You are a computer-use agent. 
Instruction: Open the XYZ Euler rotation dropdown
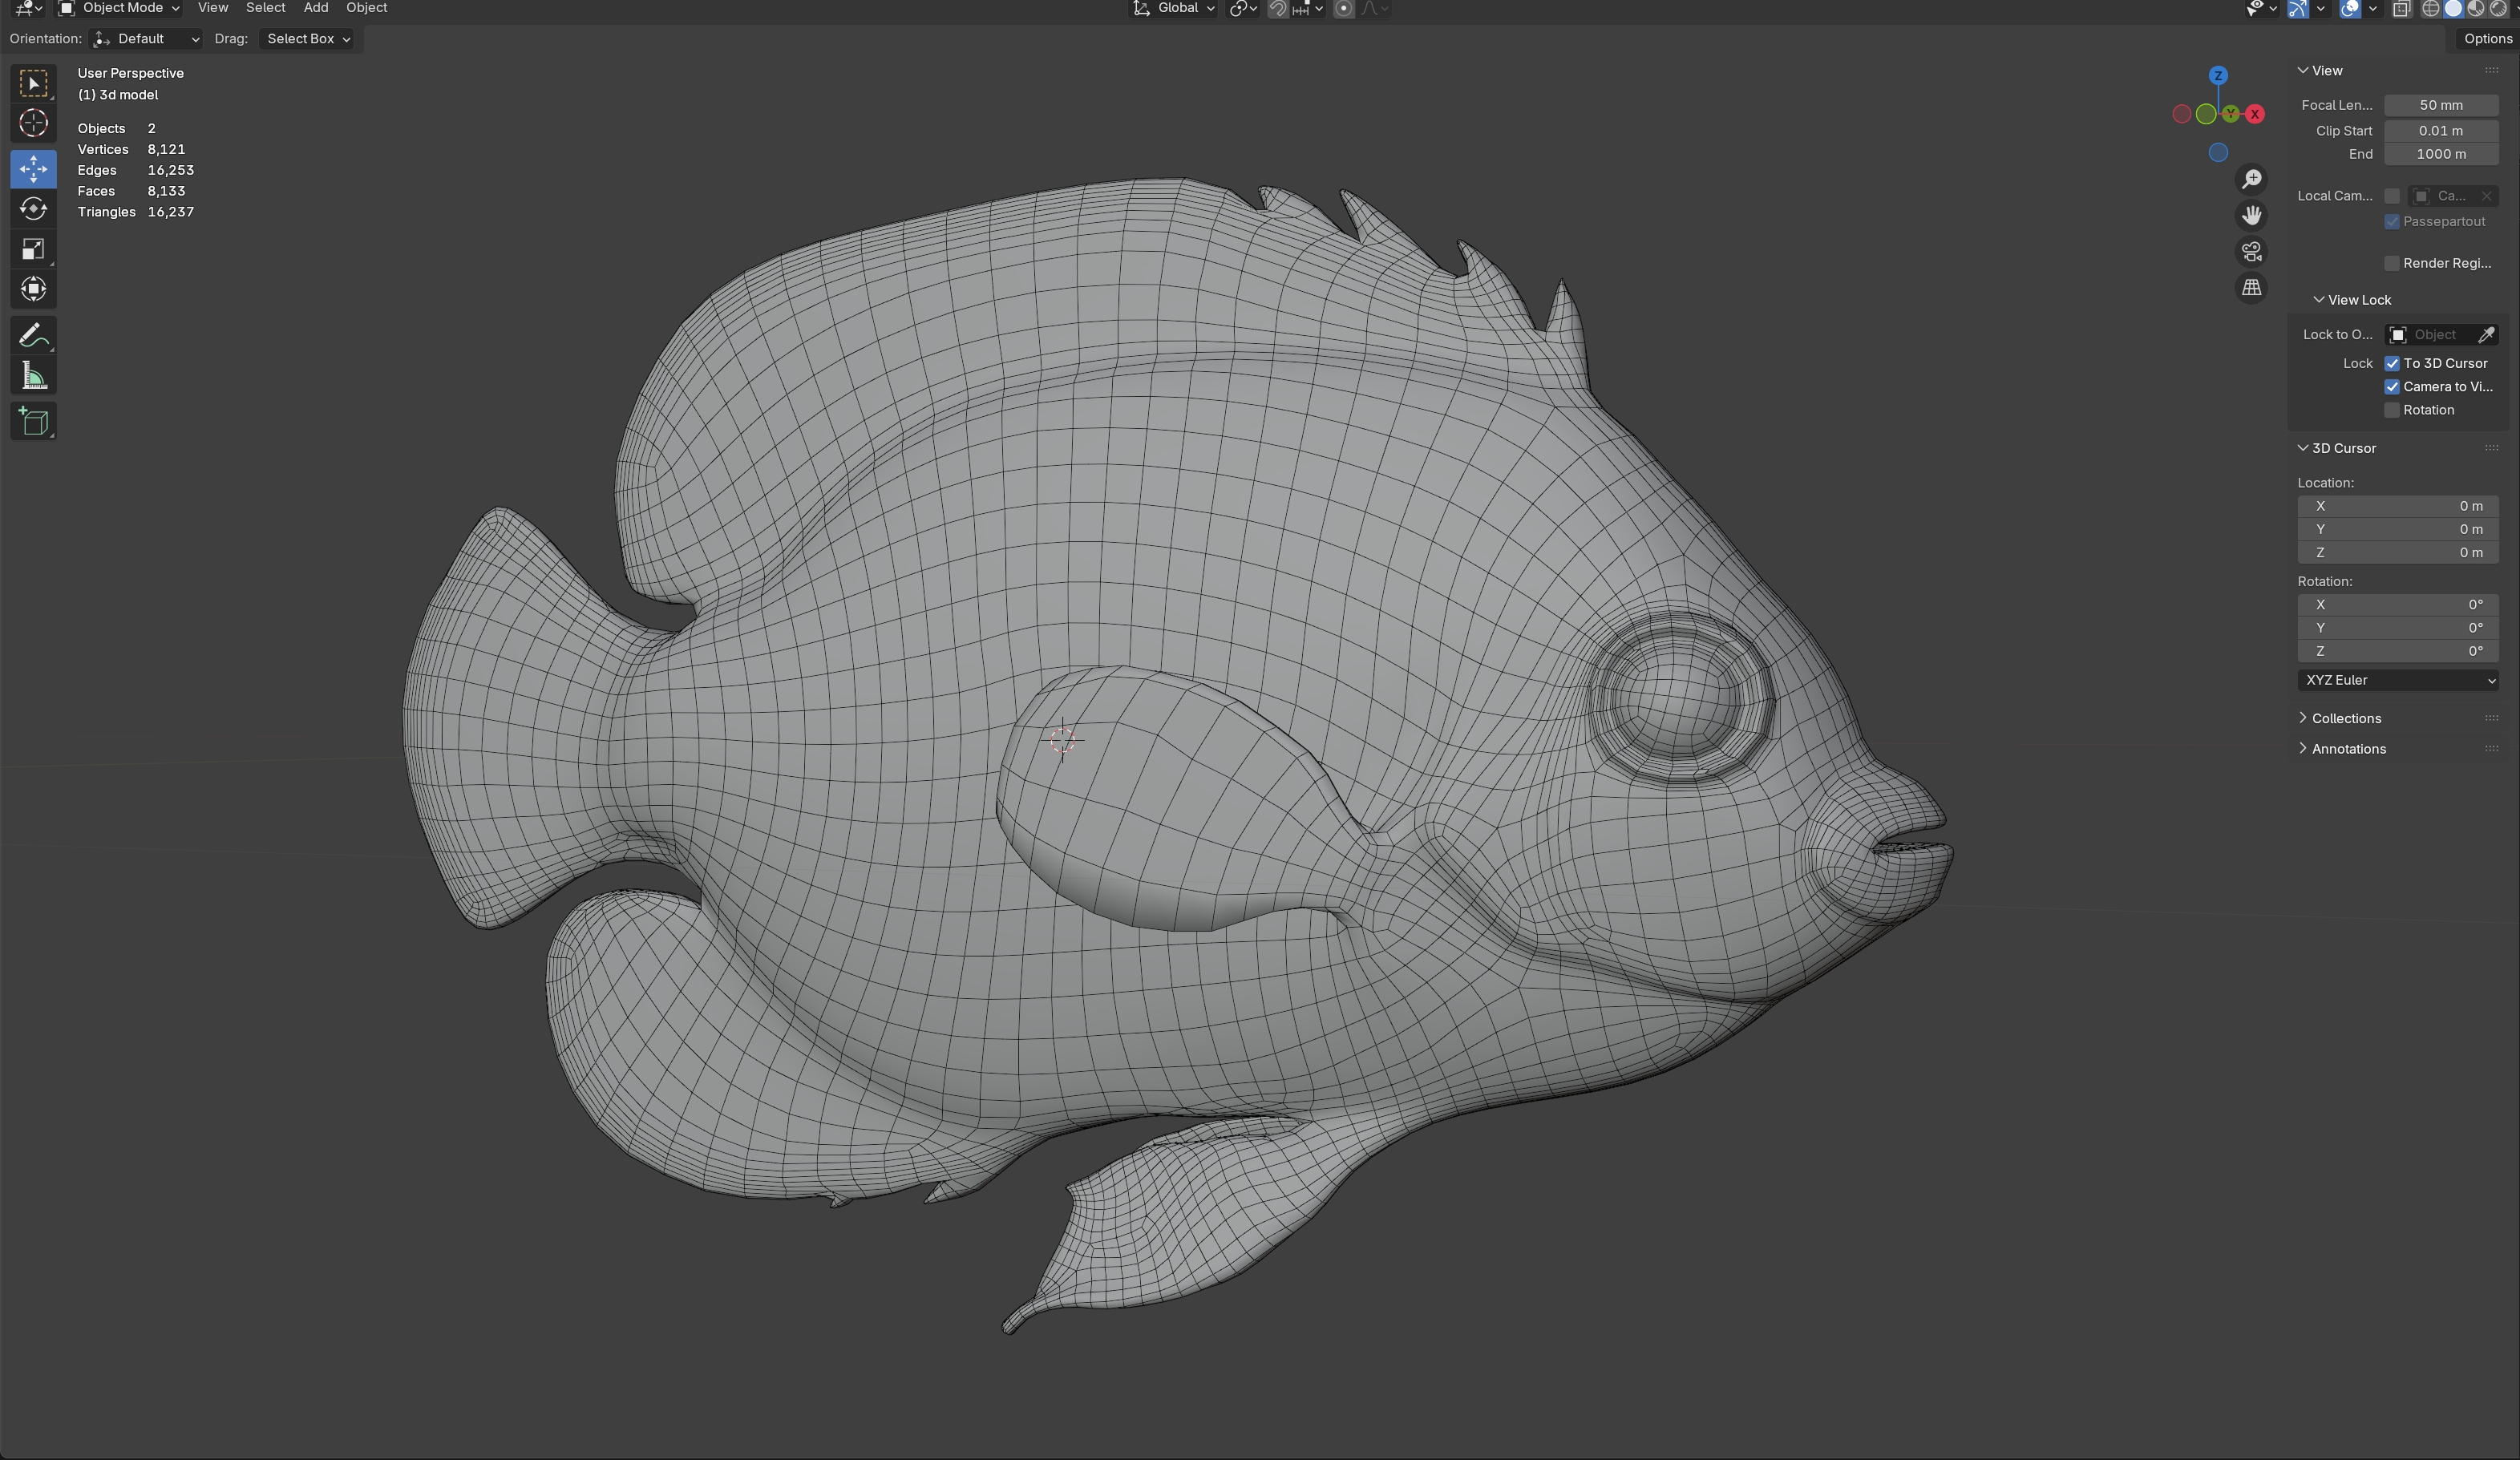tap(2397, 680)
